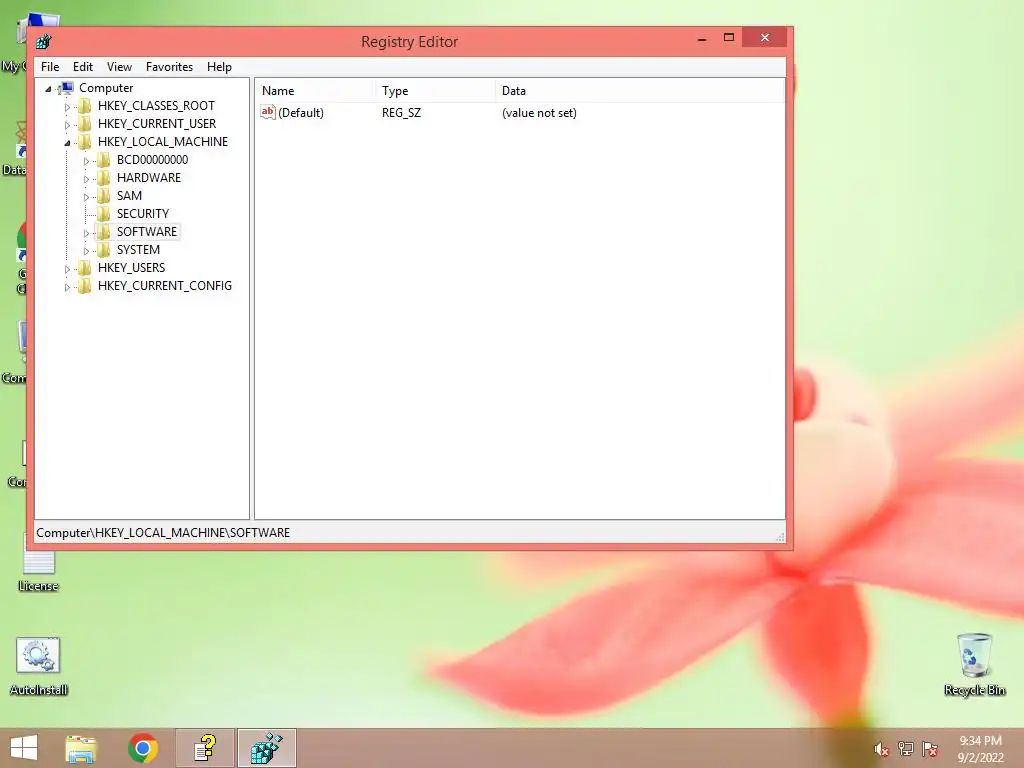Image resolution: width=1024 pixels, height=768 pixels.
Task: Click the (value not set) data cell
Action: (x=539, y=112)
